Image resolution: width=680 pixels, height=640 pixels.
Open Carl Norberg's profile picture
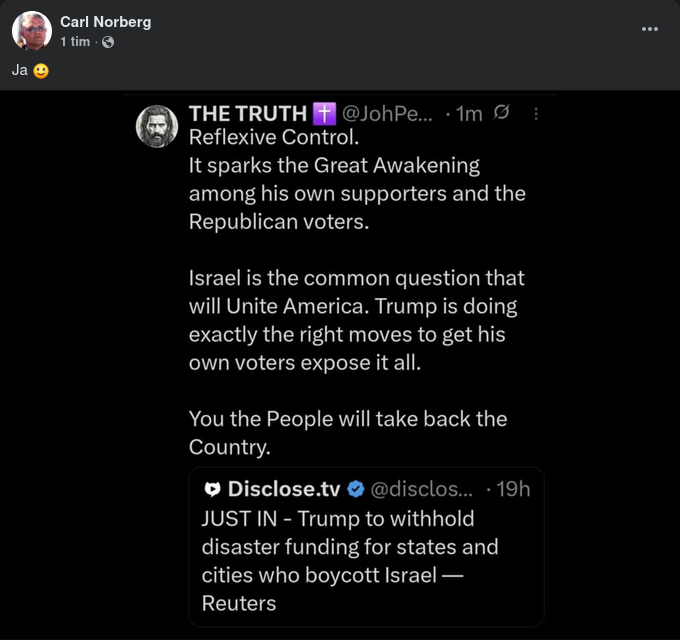click(x=32, y=31)
